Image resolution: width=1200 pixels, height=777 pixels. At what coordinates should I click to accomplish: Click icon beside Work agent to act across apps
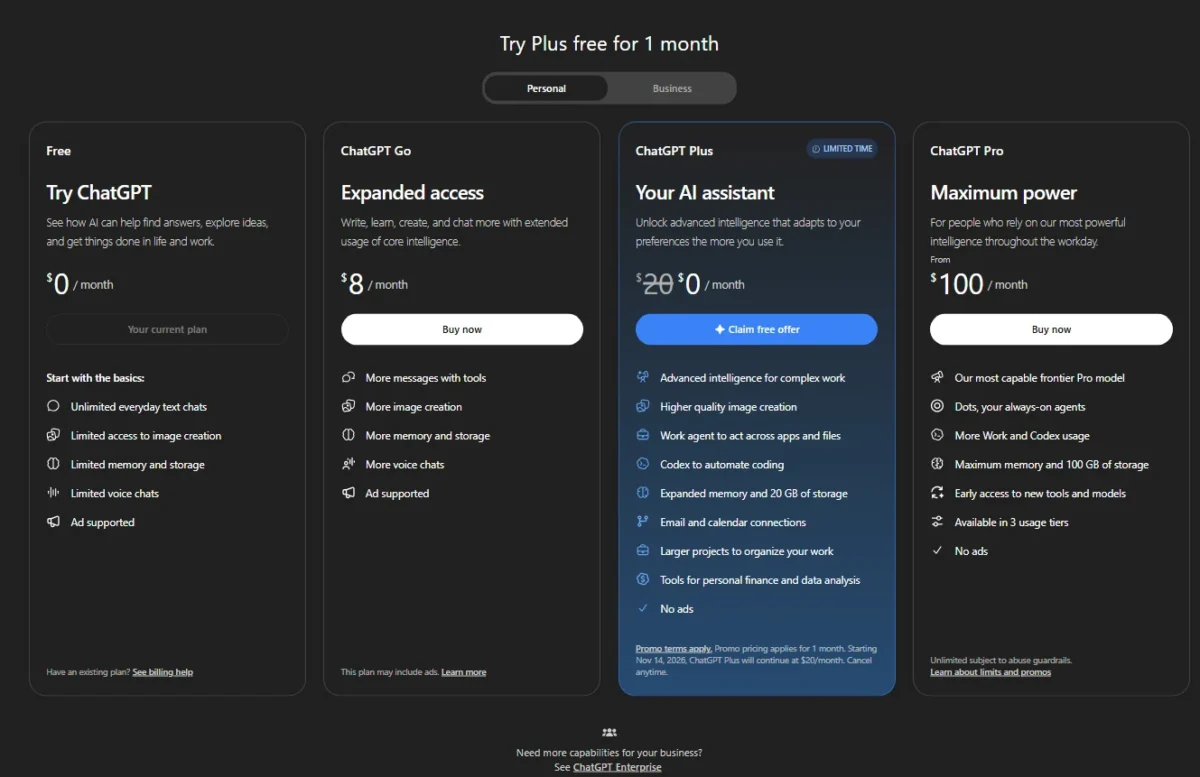point(643,436)
